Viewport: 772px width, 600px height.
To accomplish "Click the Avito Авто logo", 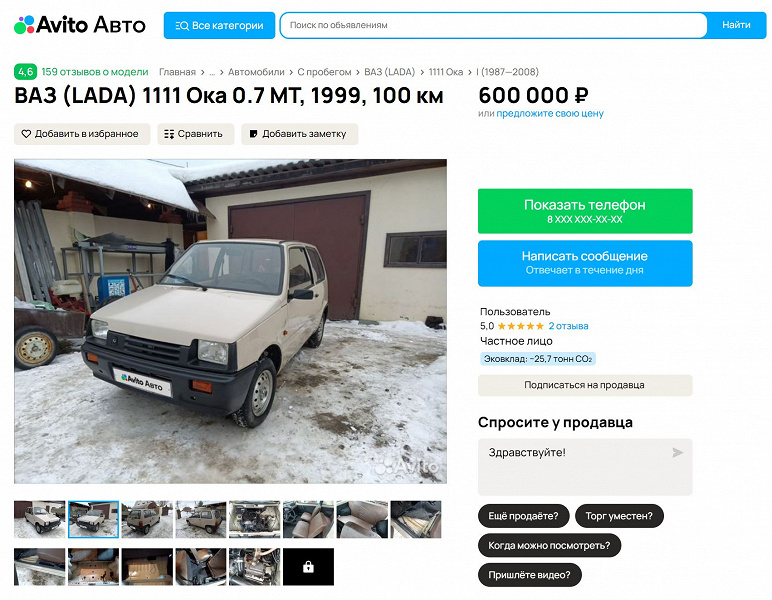I will click(80, 25).
